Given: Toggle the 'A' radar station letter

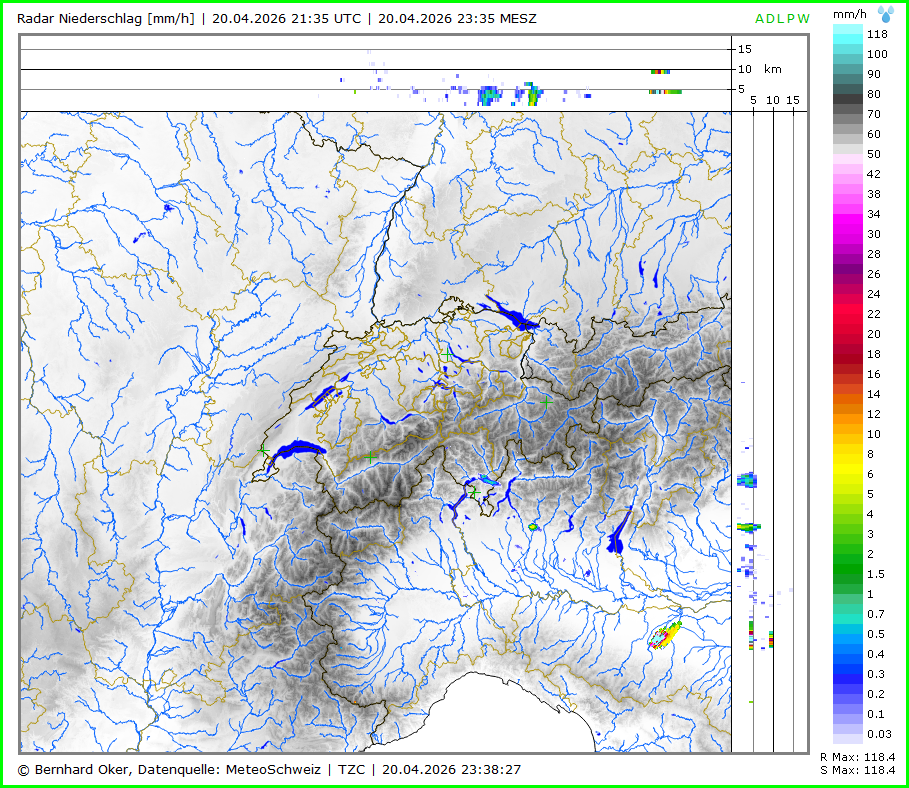Looking at the screenshot, I should [x=760, y=18].
